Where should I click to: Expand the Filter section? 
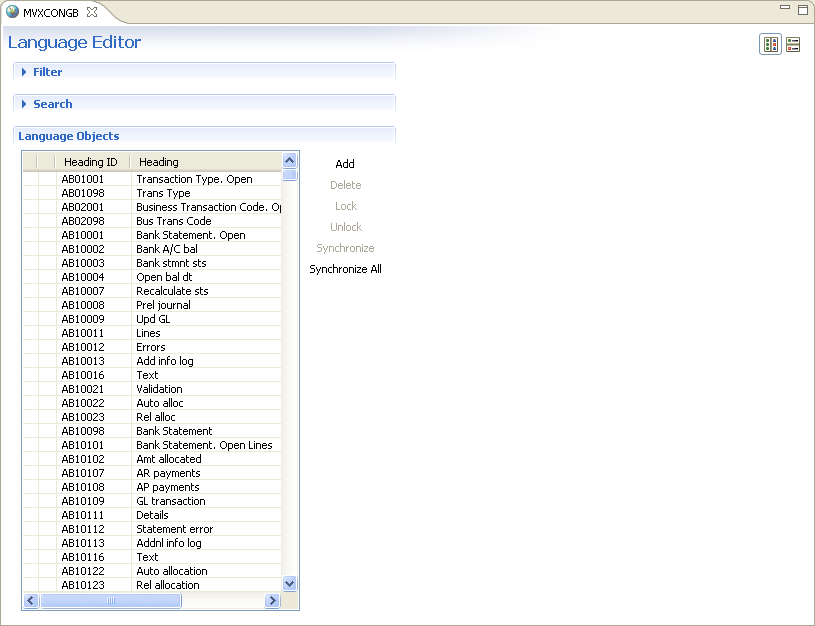pos(47,72)
